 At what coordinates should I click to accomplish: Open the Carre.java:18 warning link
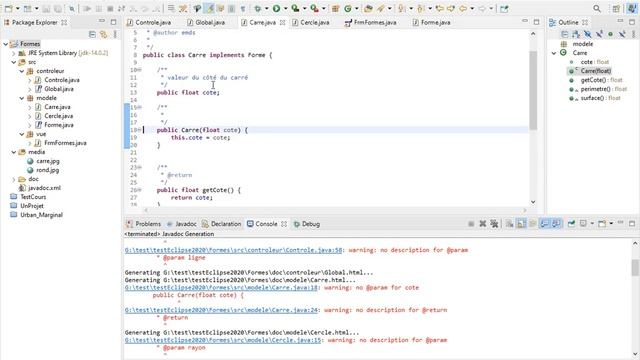click(x=221, y=287)
